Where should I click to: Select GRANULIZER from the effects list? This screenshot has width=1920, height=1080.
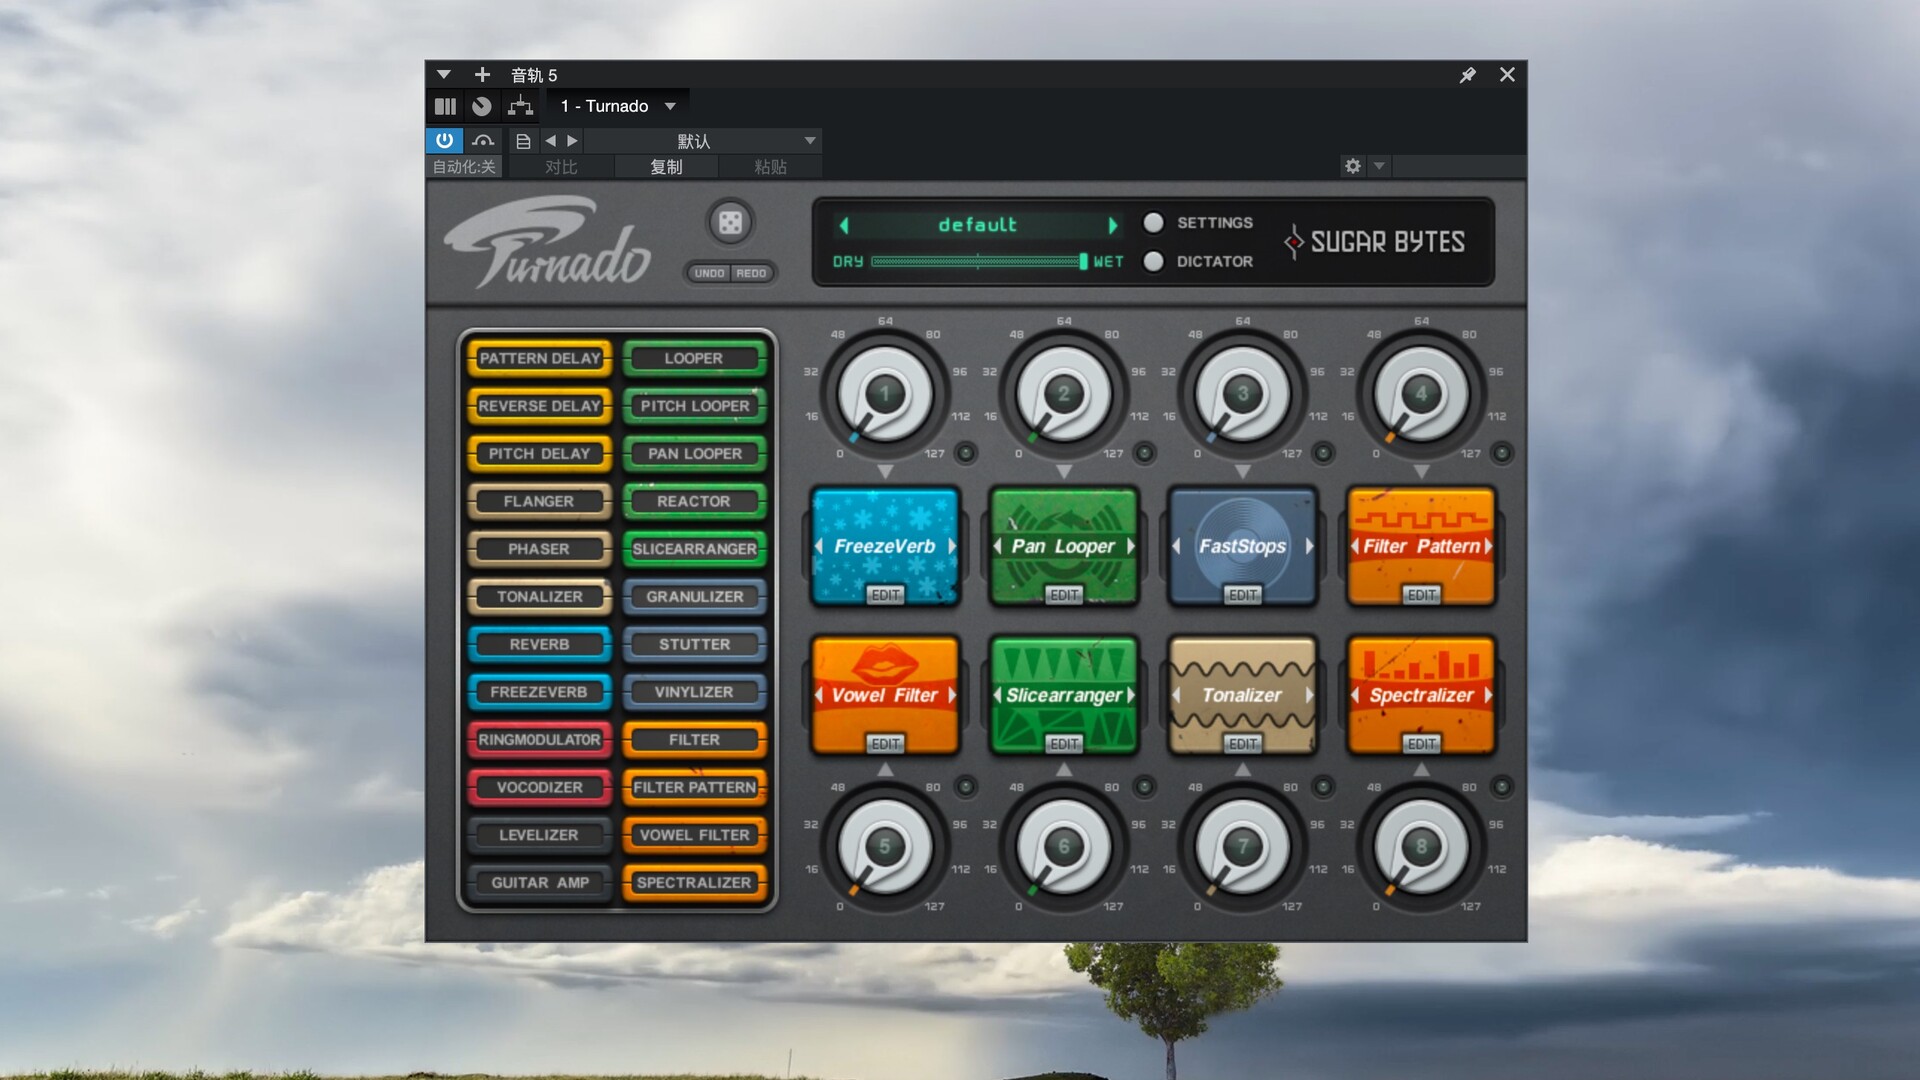[694, 596]
